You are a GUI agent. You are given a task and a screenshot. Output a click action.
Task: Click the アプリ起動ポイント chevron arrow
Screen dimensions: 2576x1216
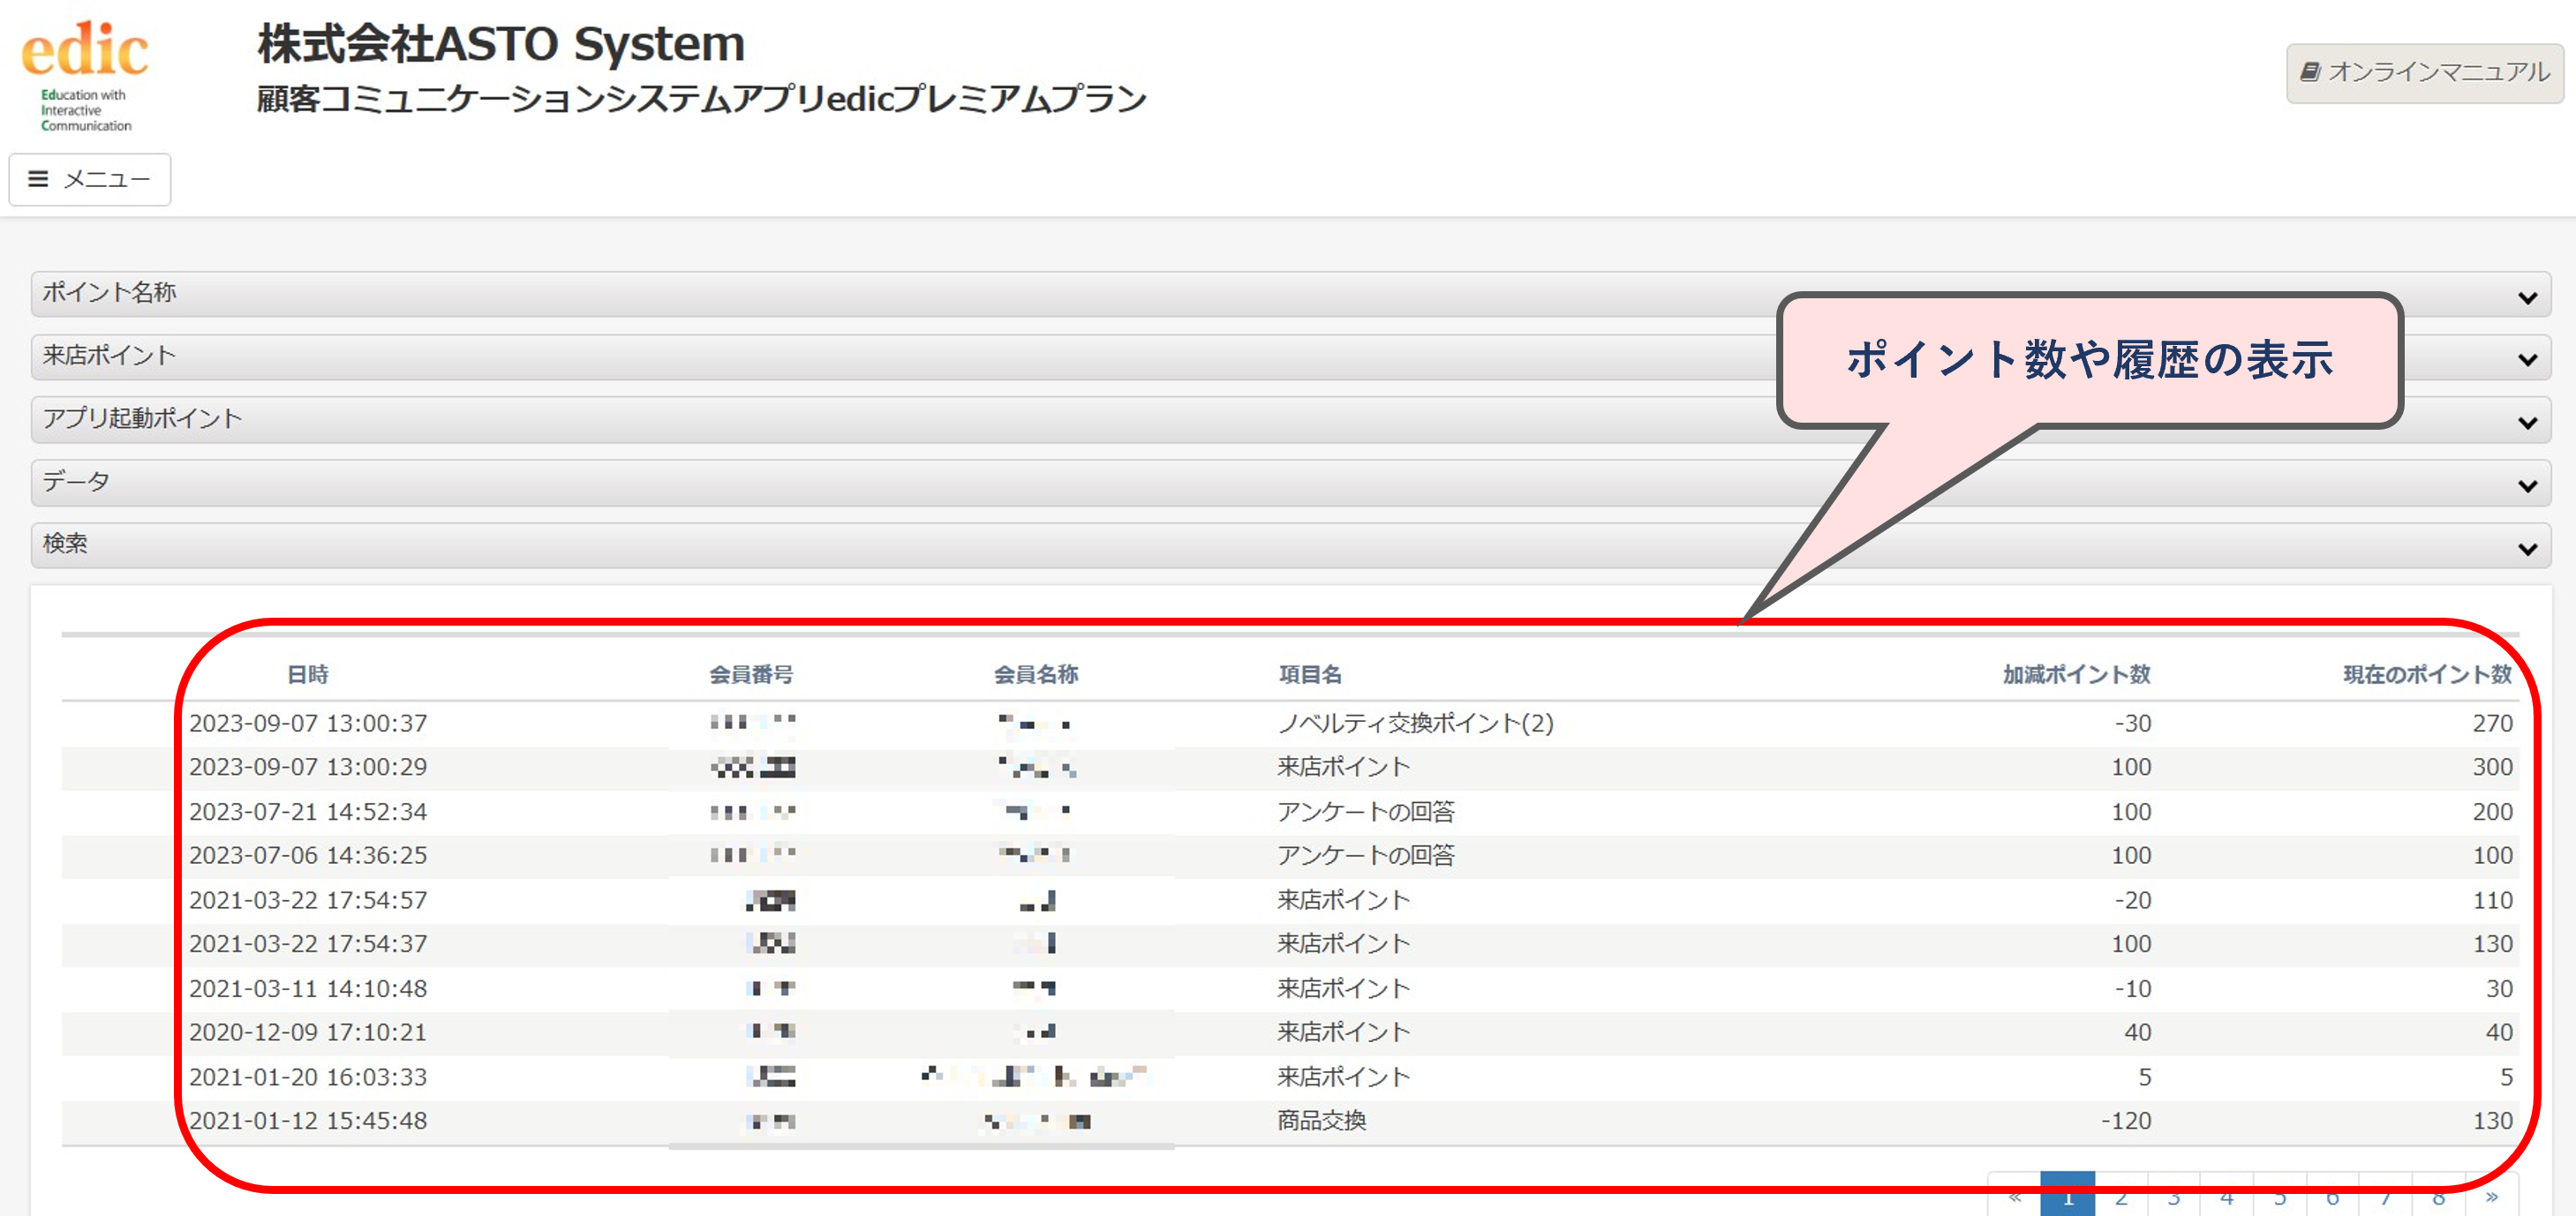(x=2527, y=423)
